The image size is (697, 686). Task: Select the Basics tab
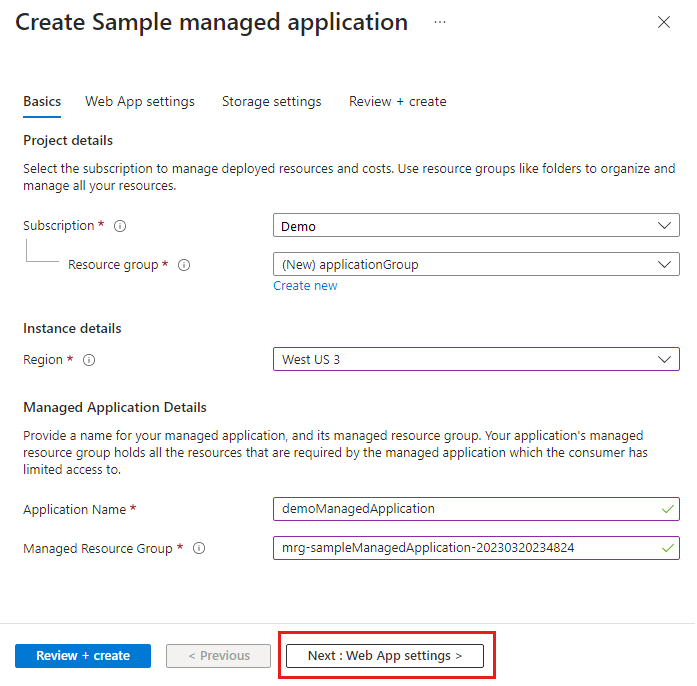coord(42,101)
